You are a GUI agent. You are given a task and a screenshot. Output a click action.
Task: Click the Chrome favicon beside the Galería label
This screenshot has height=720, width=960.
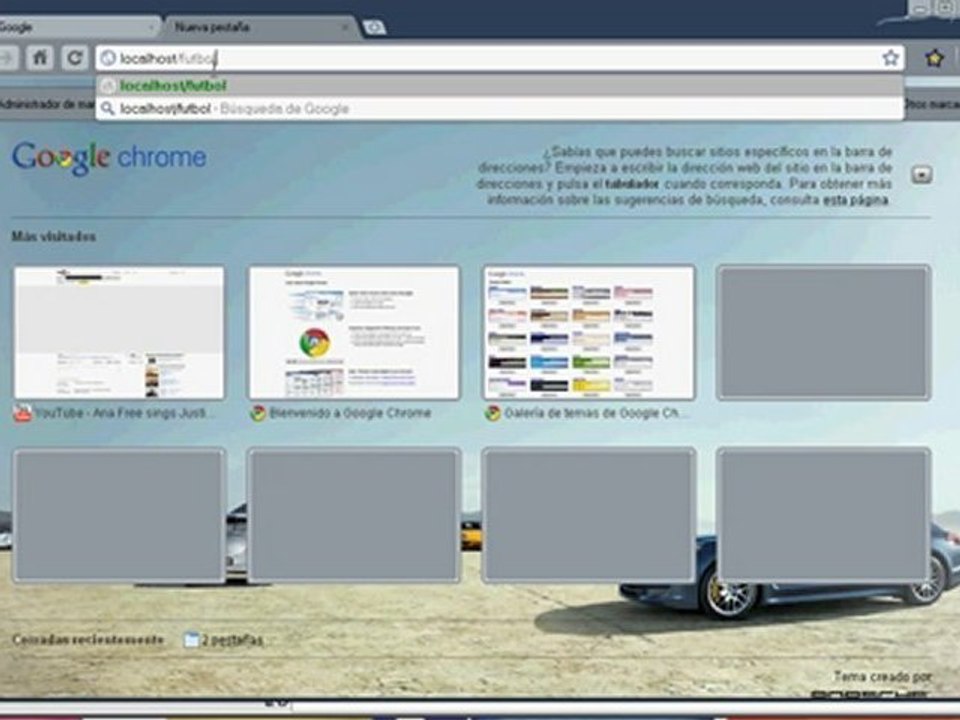[493, 413]
